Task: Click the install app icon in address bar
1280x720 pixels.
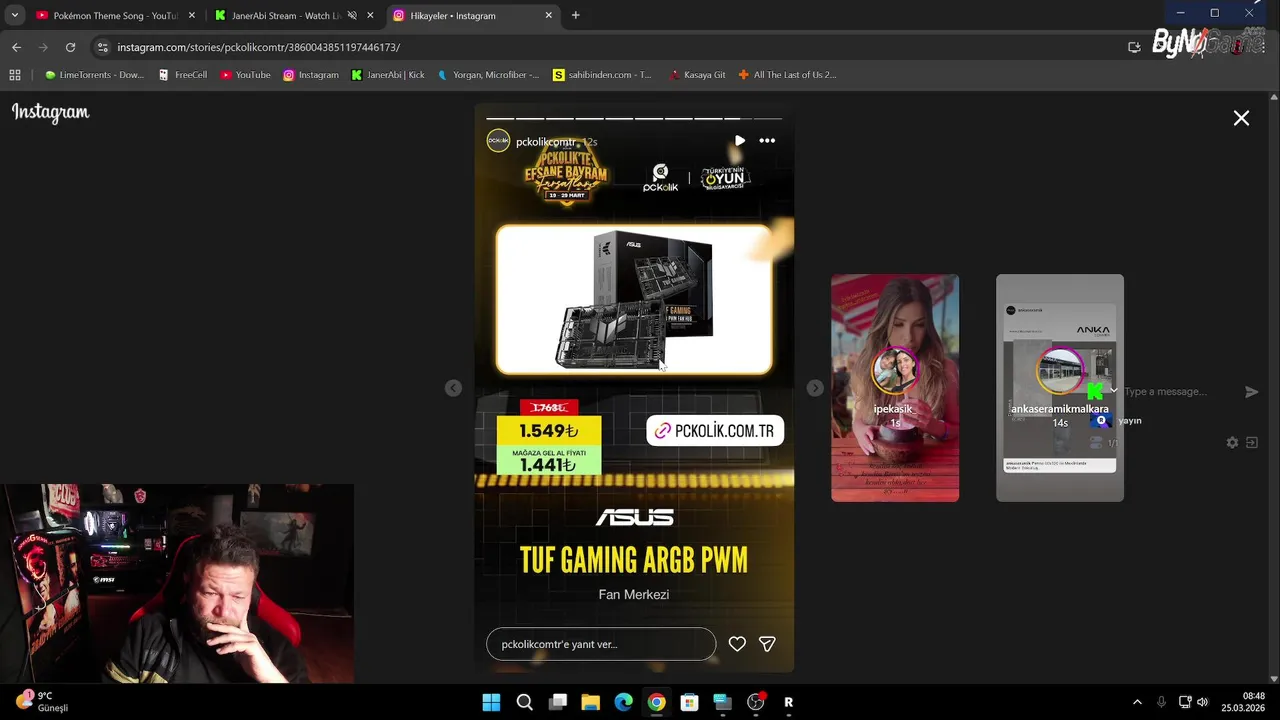Action: click(1134, 47)
